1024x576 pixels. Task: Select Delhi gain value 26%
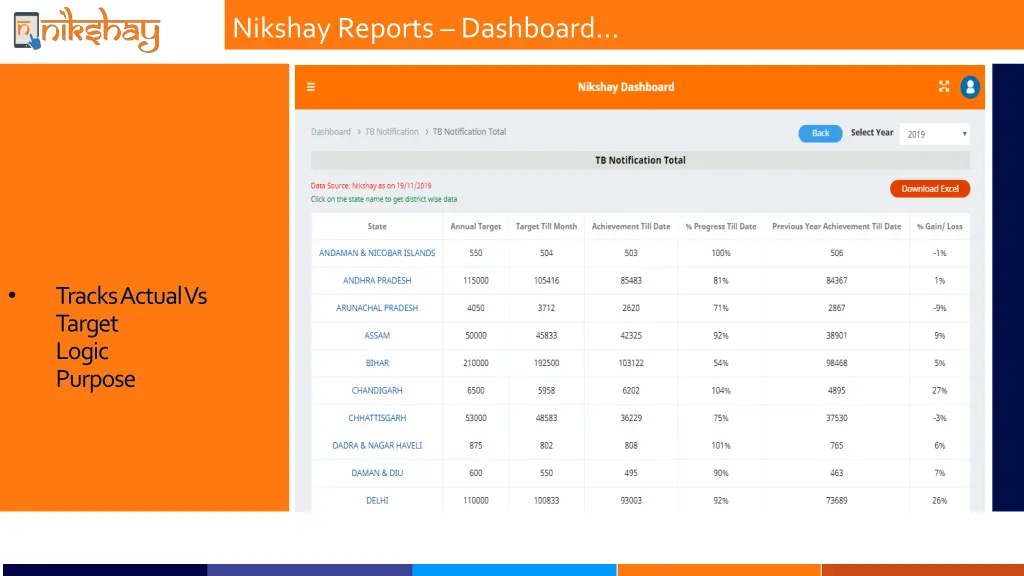pyautogui.click(x=940, y=500)
